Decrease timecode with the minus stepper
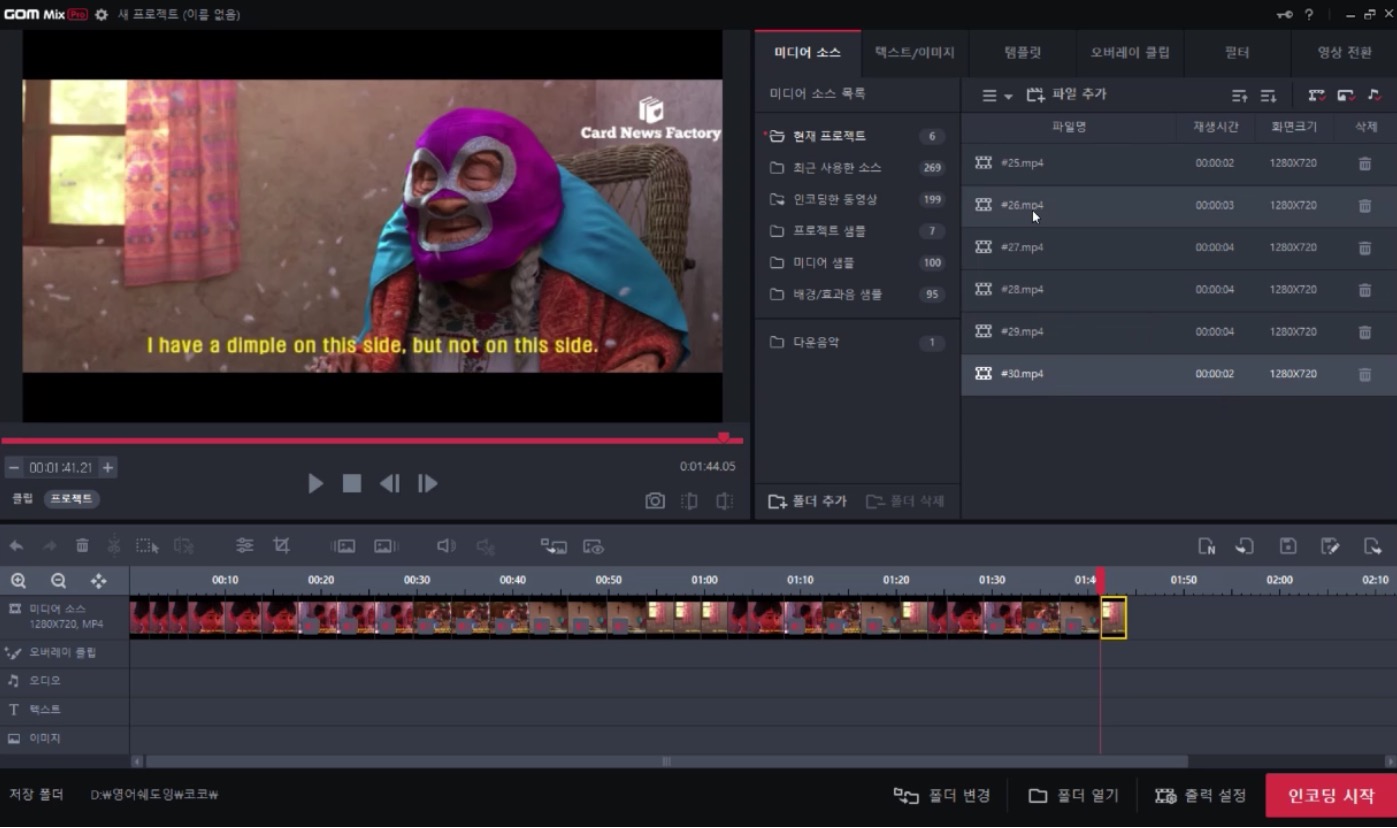Viewport: 1397px width, 828px height. pyautogui.click(x=13, y=467)
